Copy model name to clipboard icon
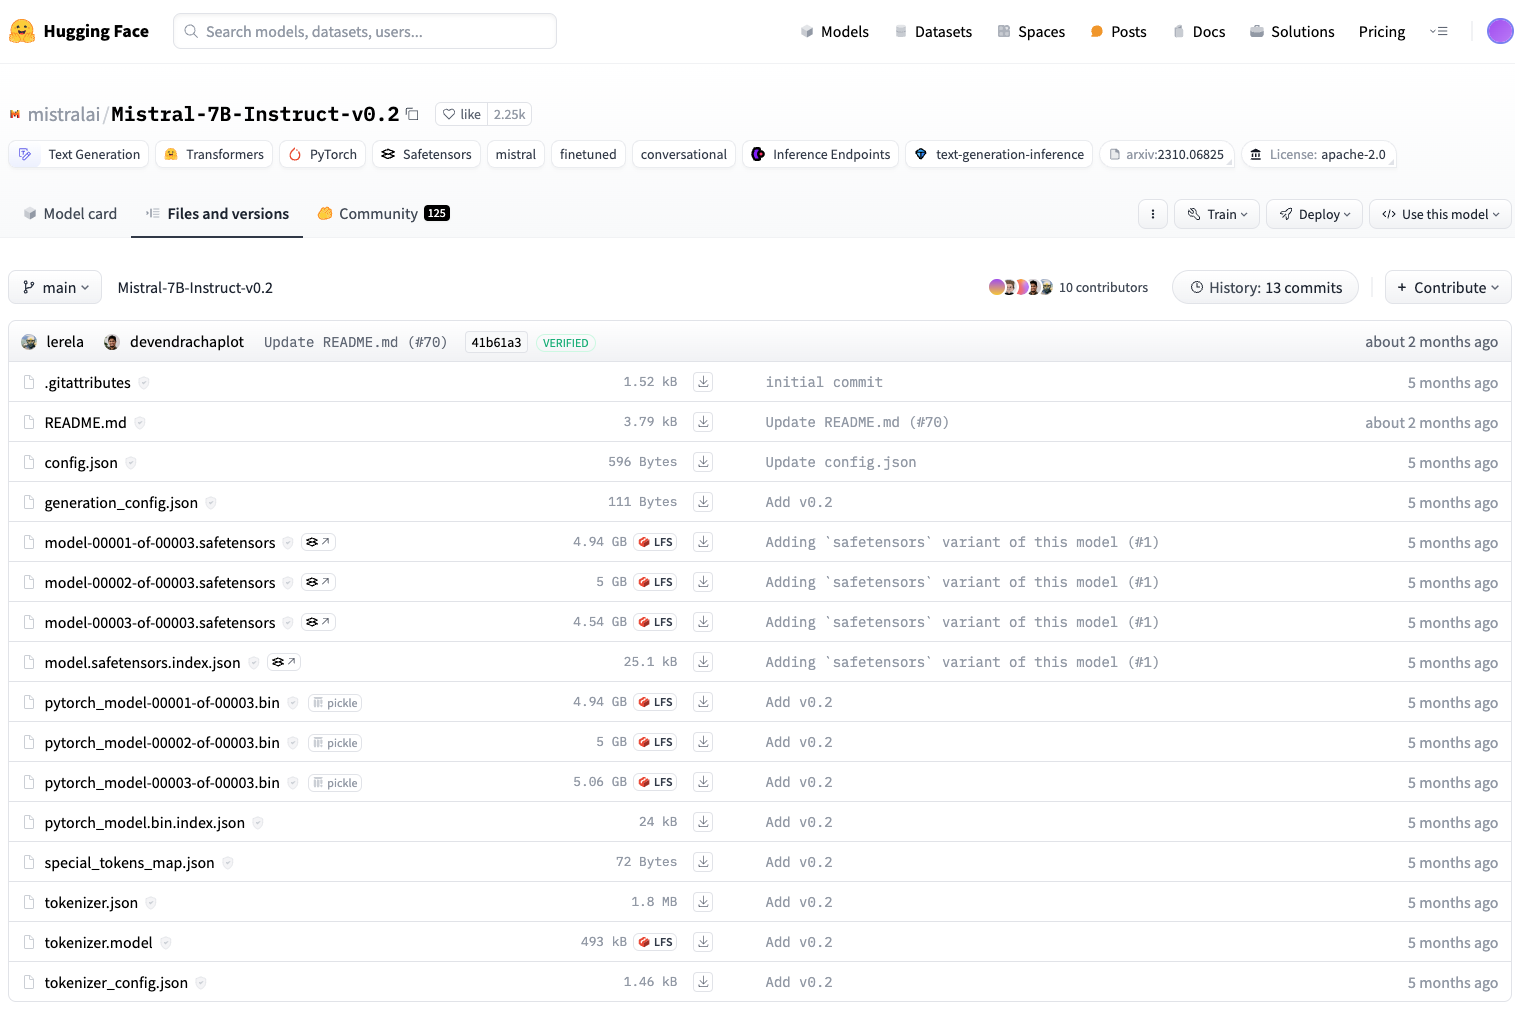 pos(412,114)
